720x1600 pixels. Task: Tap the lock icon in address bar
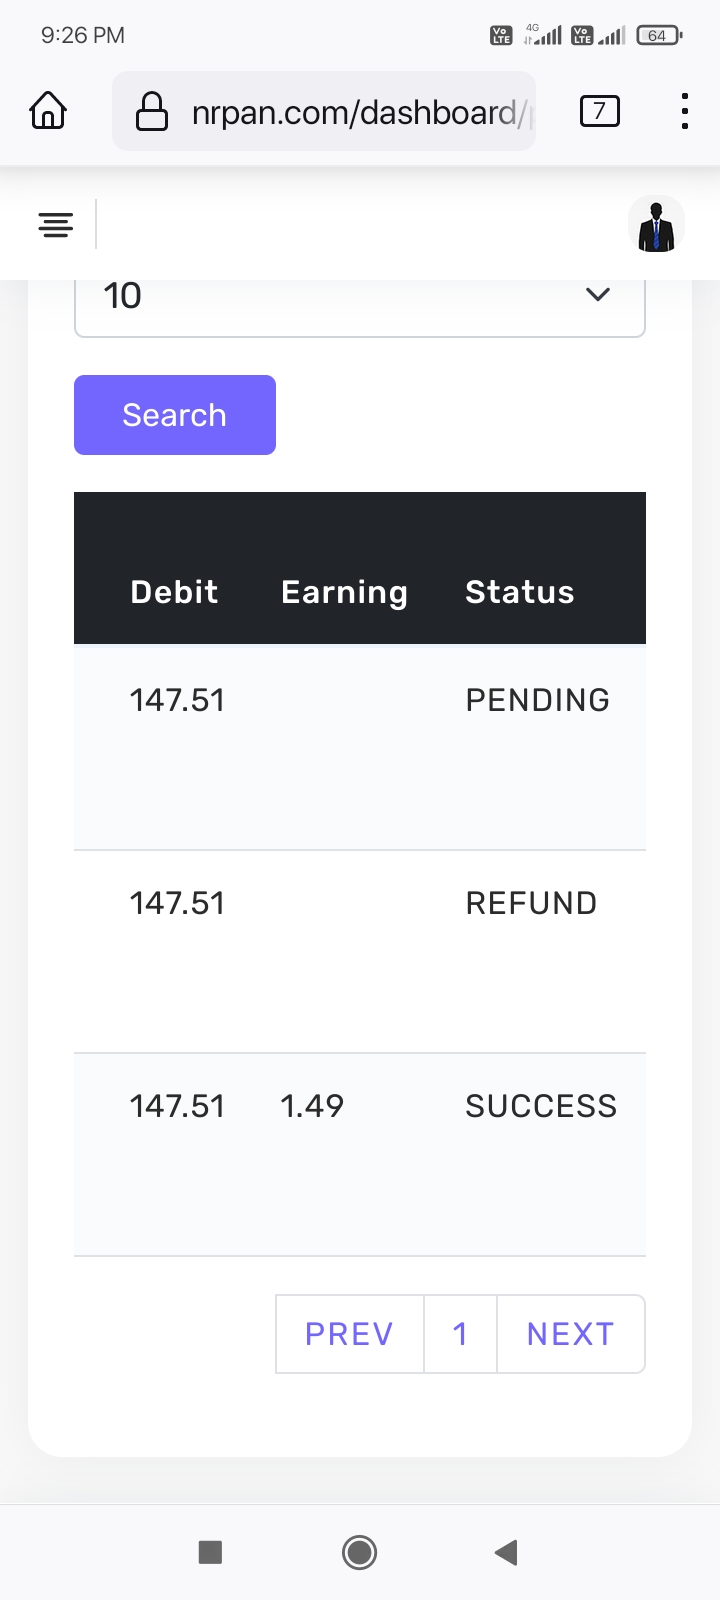point(151,111)
